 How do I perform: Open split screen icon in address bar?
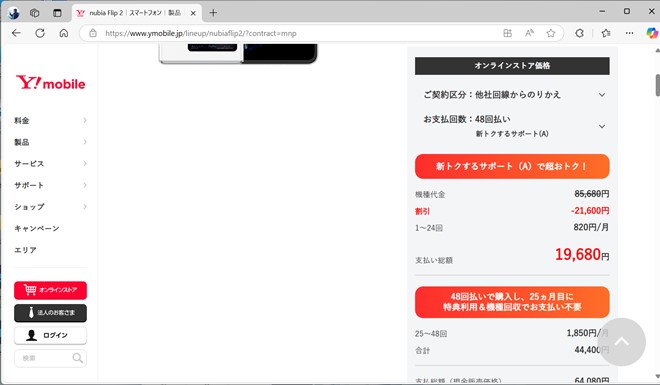(508, 33)
